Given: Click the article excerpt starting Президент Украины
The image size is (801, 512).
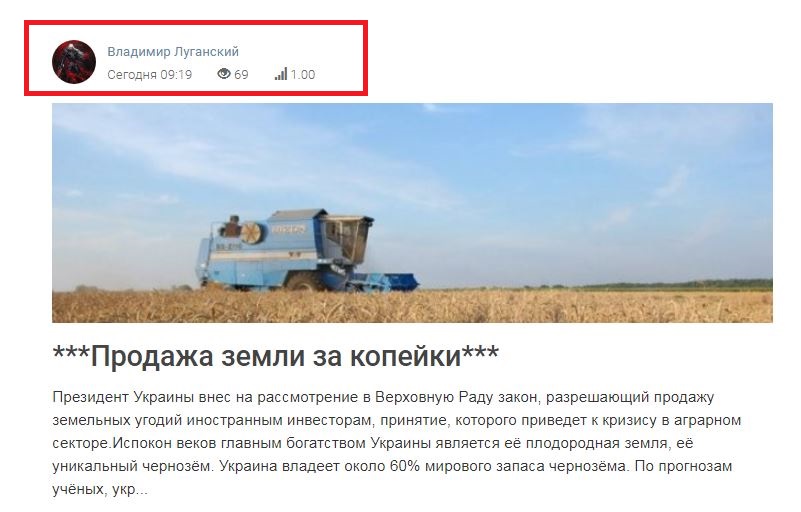Looking at the screenshot, I should pyautogui.click(x=396, y=443).
